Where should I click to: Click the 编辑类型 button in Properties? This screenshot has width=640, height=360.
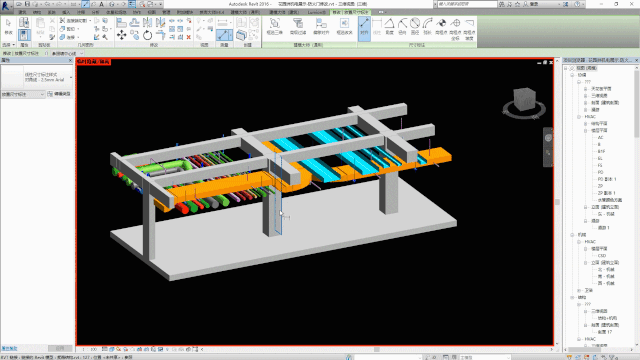click(x=59, y=94)
